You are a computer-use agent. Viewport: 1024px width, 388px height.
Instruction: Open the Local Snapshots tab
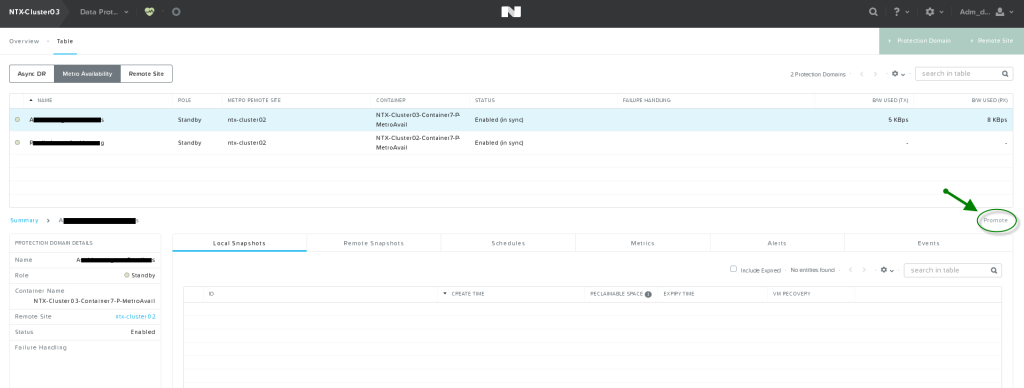[x=239, y=243]
